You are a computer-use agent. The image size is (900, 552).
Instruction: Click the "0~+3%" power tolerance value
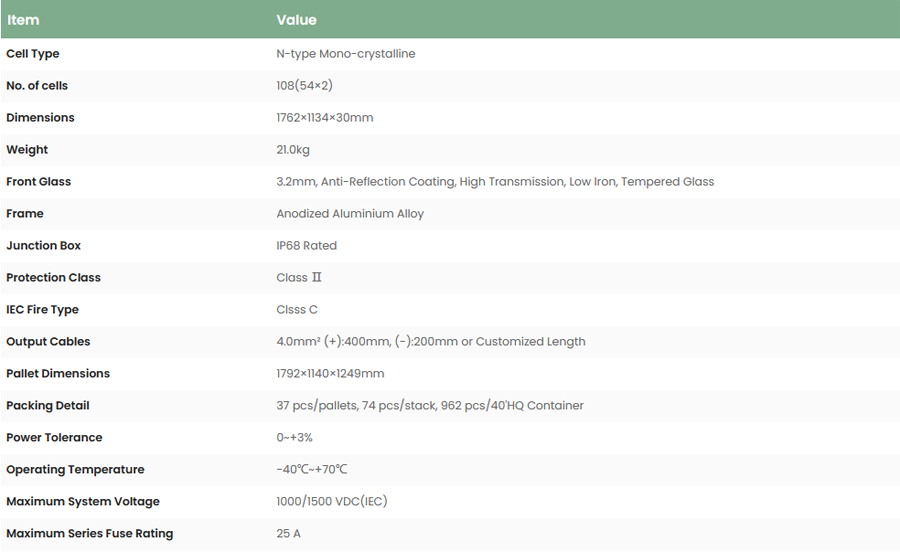click(295, 438)
